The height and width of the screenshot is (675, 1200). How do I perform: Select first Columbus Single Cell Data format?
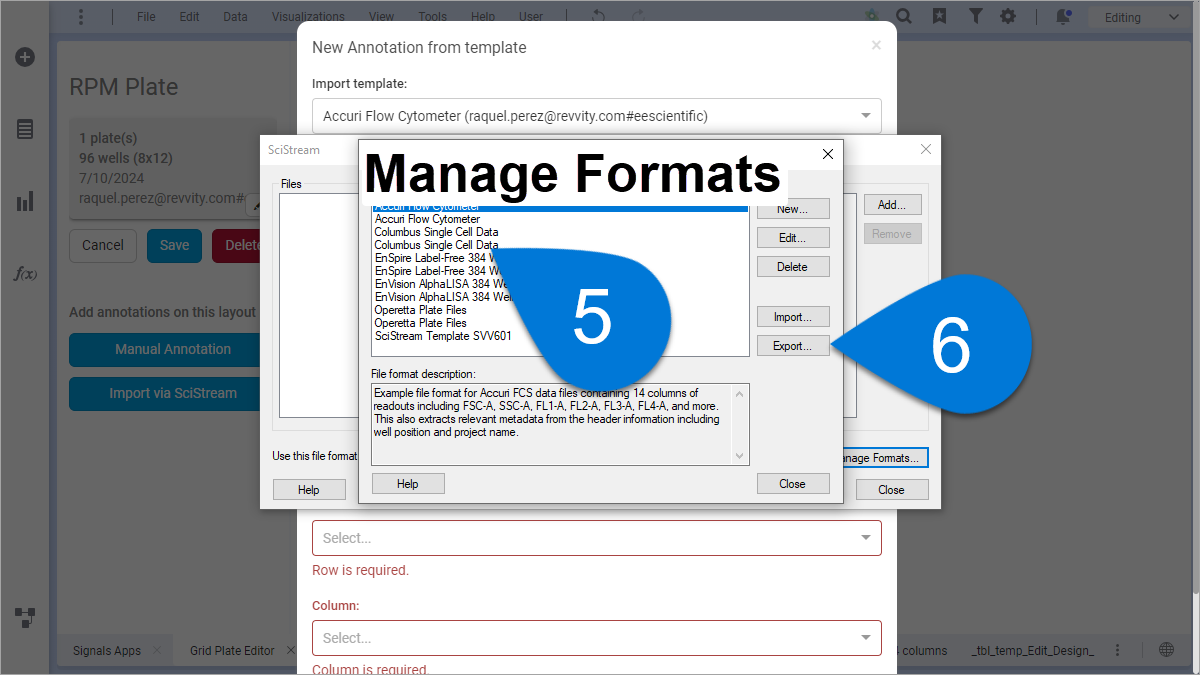[x=437, y=232]
